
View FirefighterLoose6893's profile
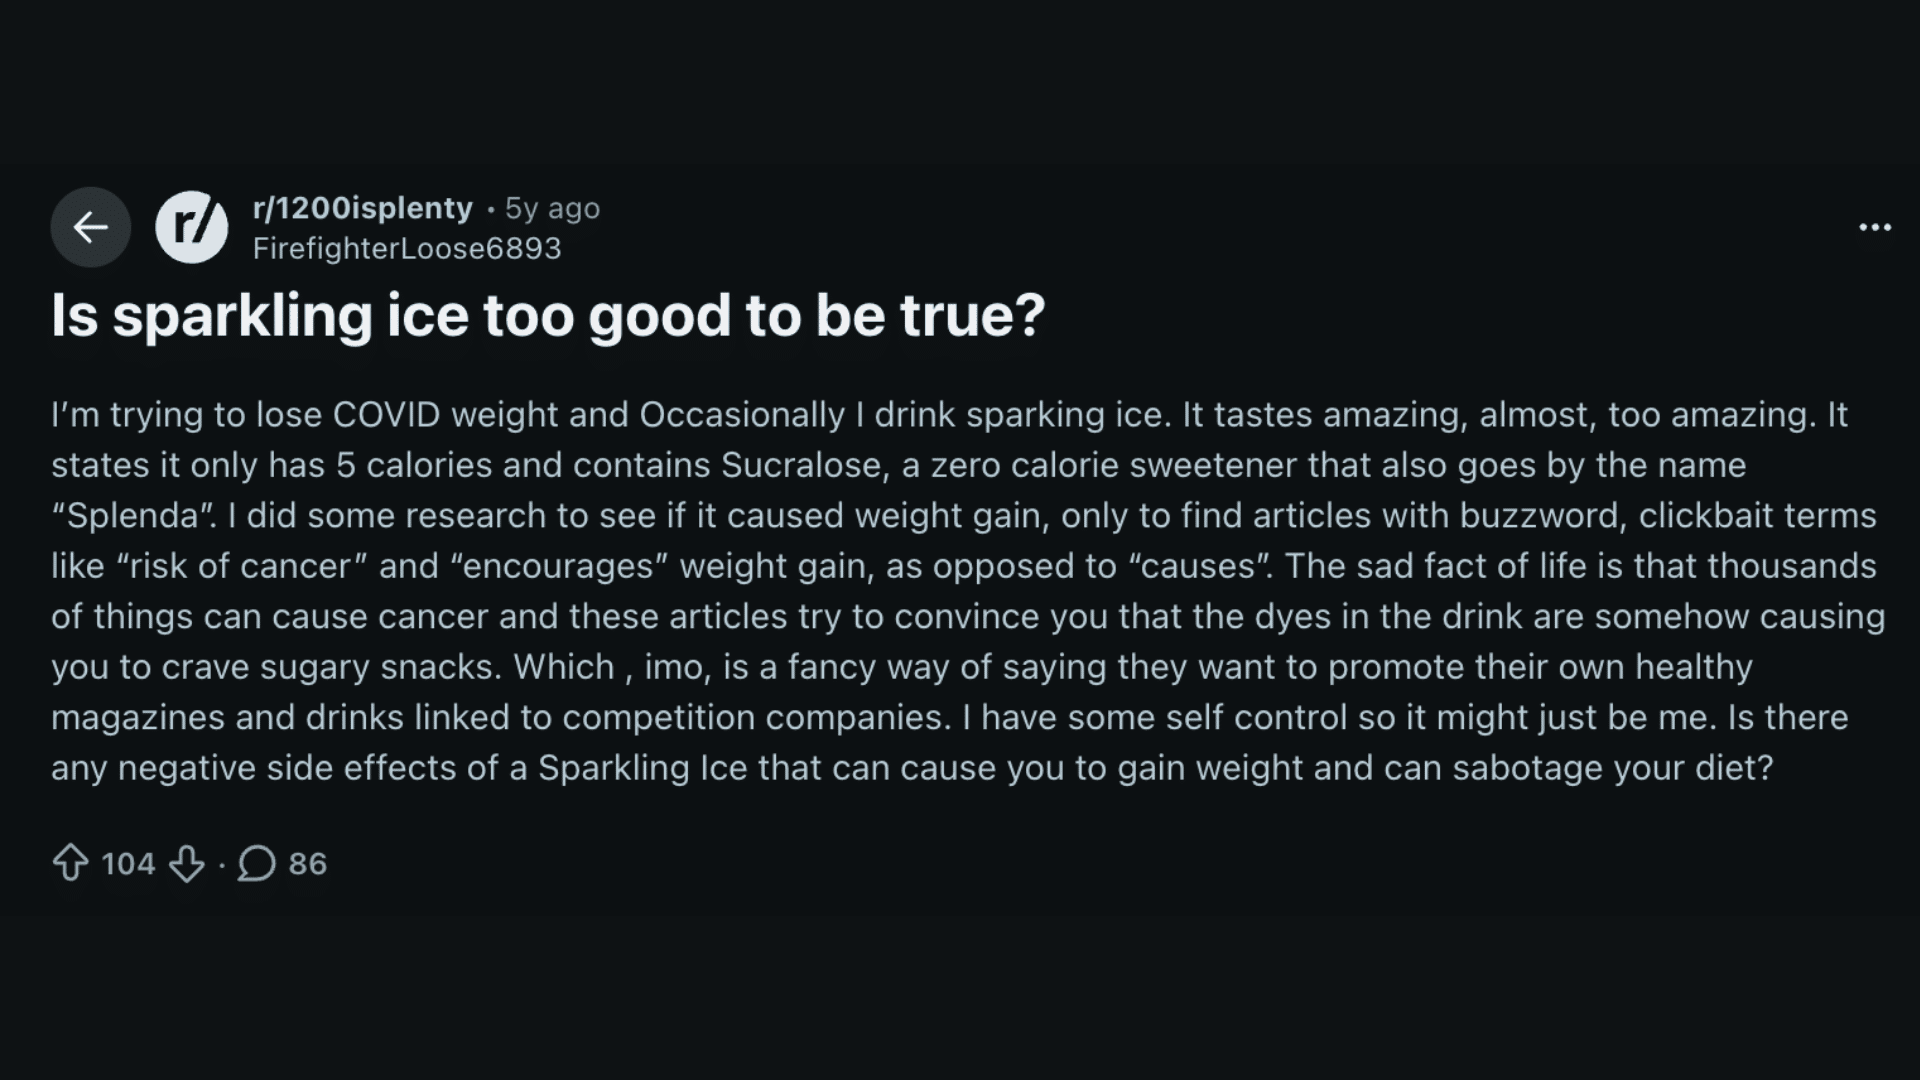pyautogui.click(x=406, y=247)
